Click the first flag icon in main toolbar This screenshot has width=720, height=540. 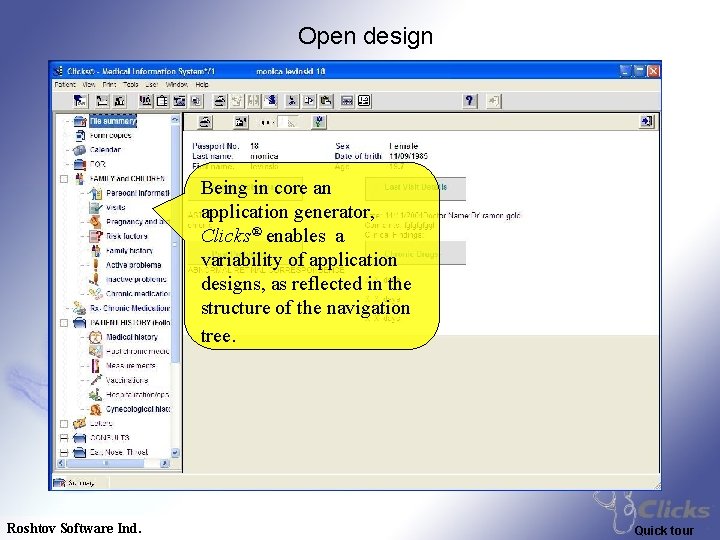coord(80,101)
